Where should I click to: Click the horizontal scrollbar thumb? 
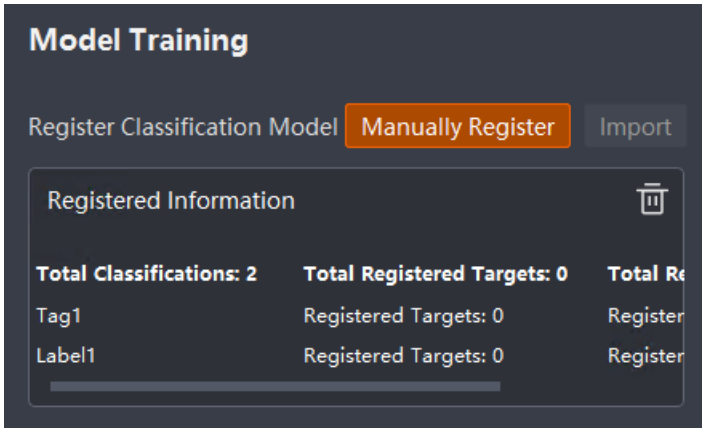coord(275,386)
